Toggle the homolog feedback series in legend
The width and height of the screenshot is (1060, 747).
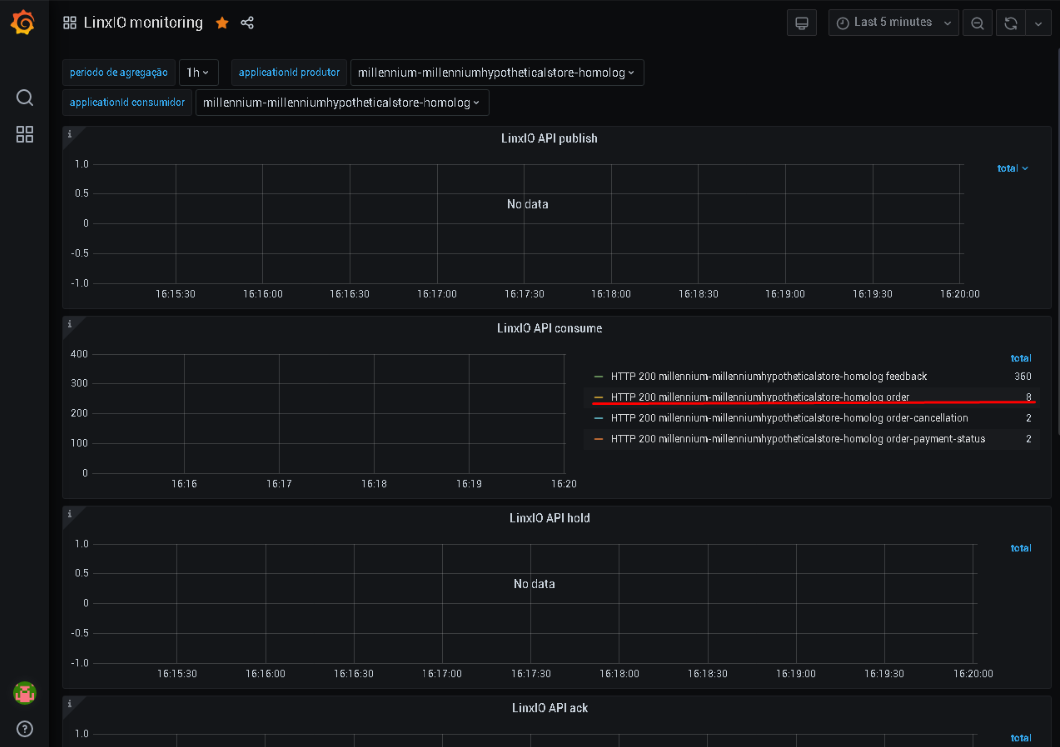[769, 377]
